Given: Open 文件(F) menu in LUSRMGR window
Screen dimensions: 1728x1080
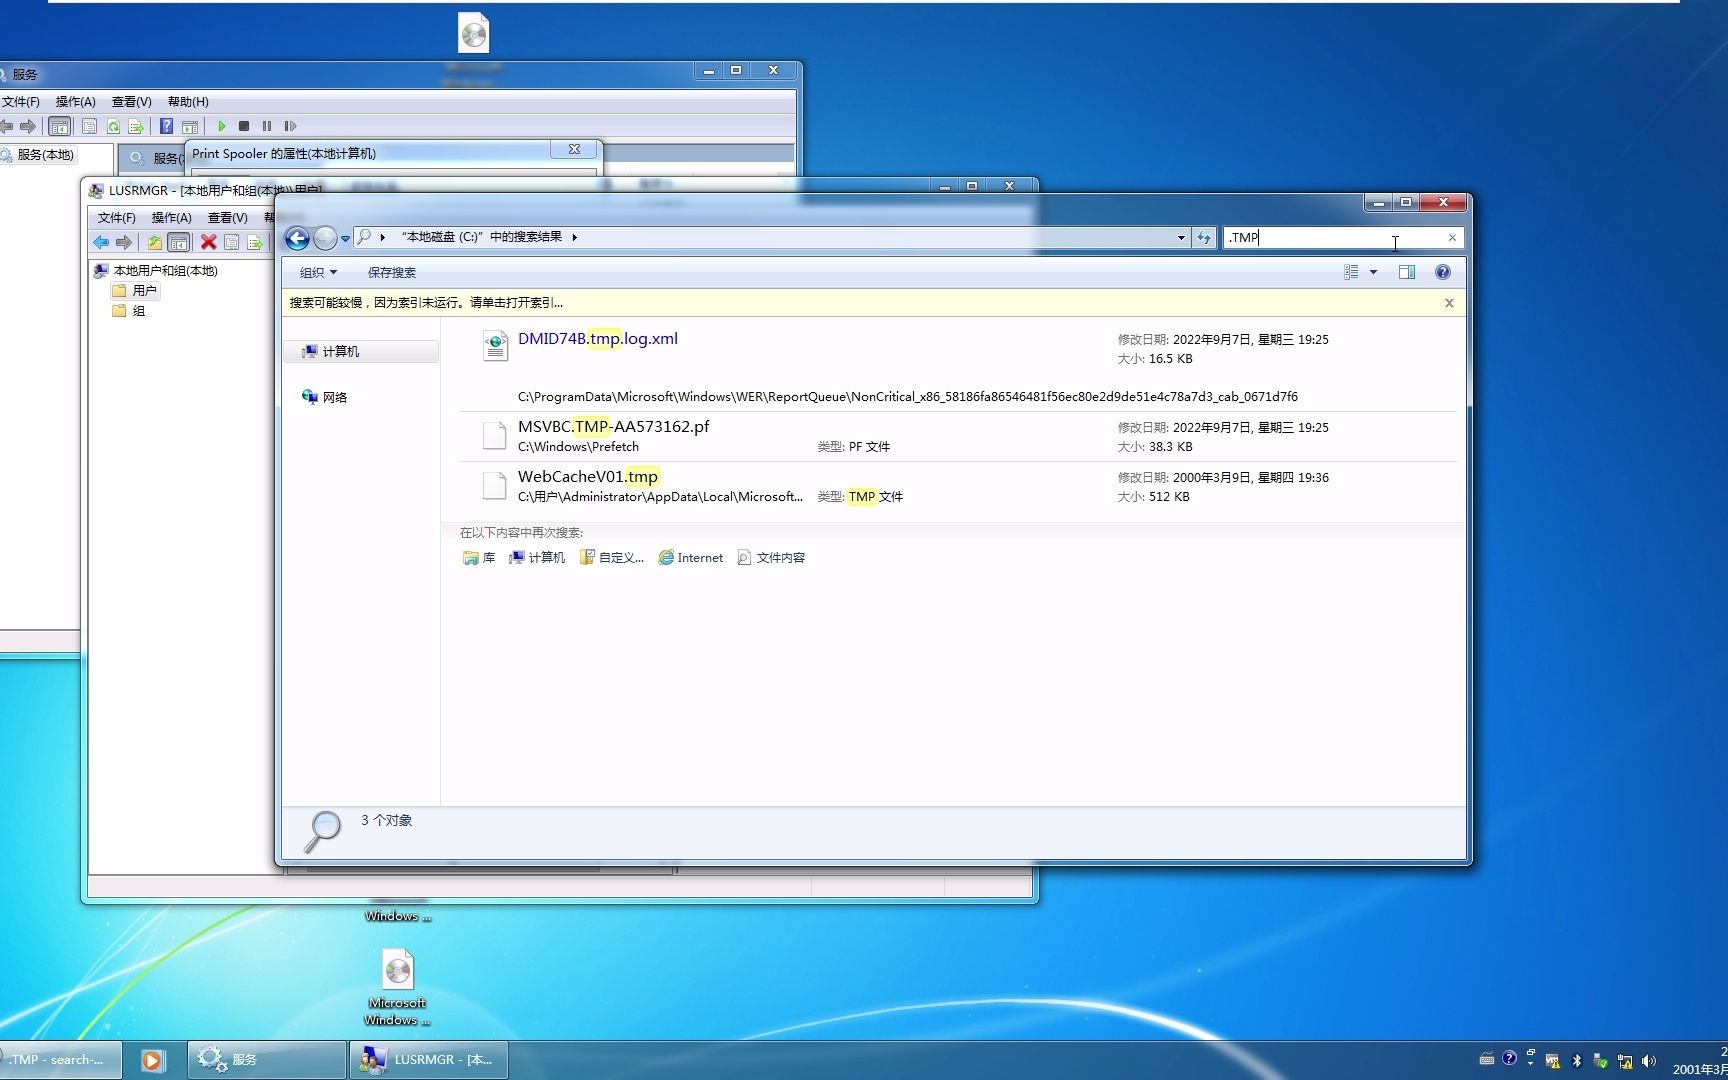Looking at the screenshot, I should 116,218.
